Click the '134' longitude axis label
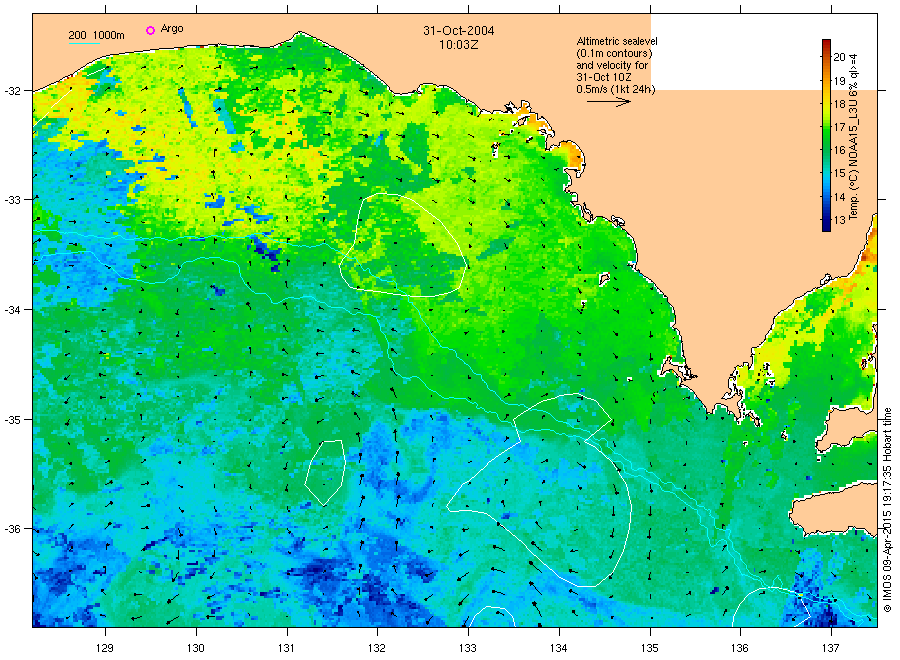The image size is (900, 660). (558, 648)
